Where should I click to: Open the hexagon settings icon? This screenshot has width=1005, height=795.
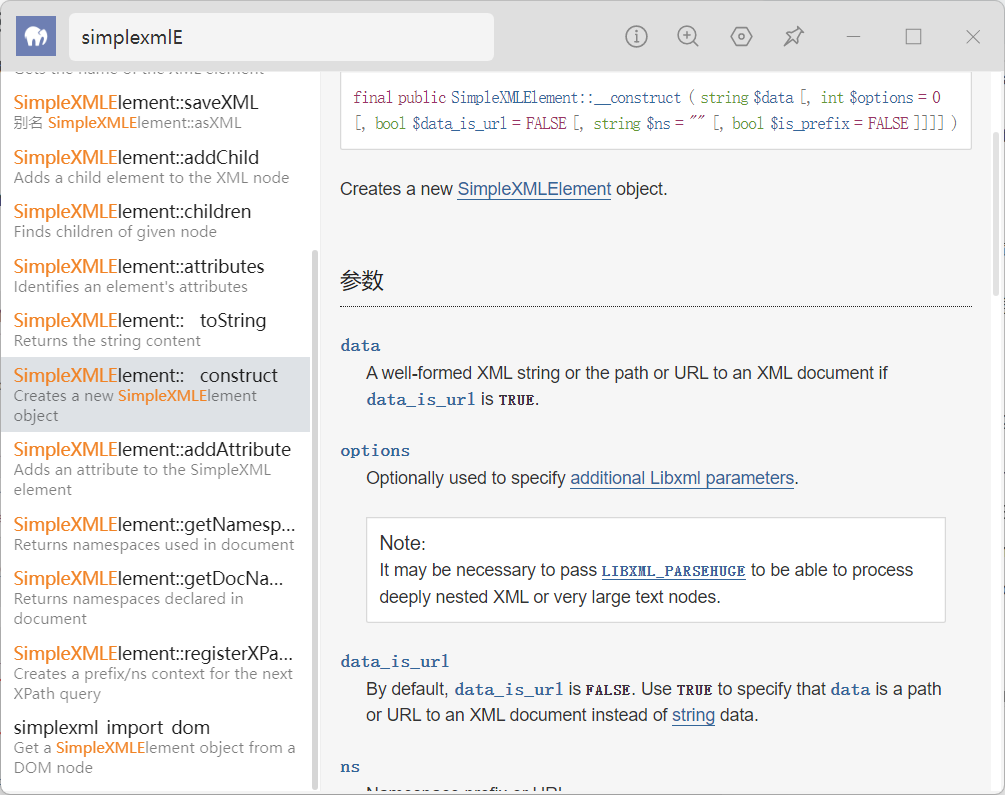[741, 37]
